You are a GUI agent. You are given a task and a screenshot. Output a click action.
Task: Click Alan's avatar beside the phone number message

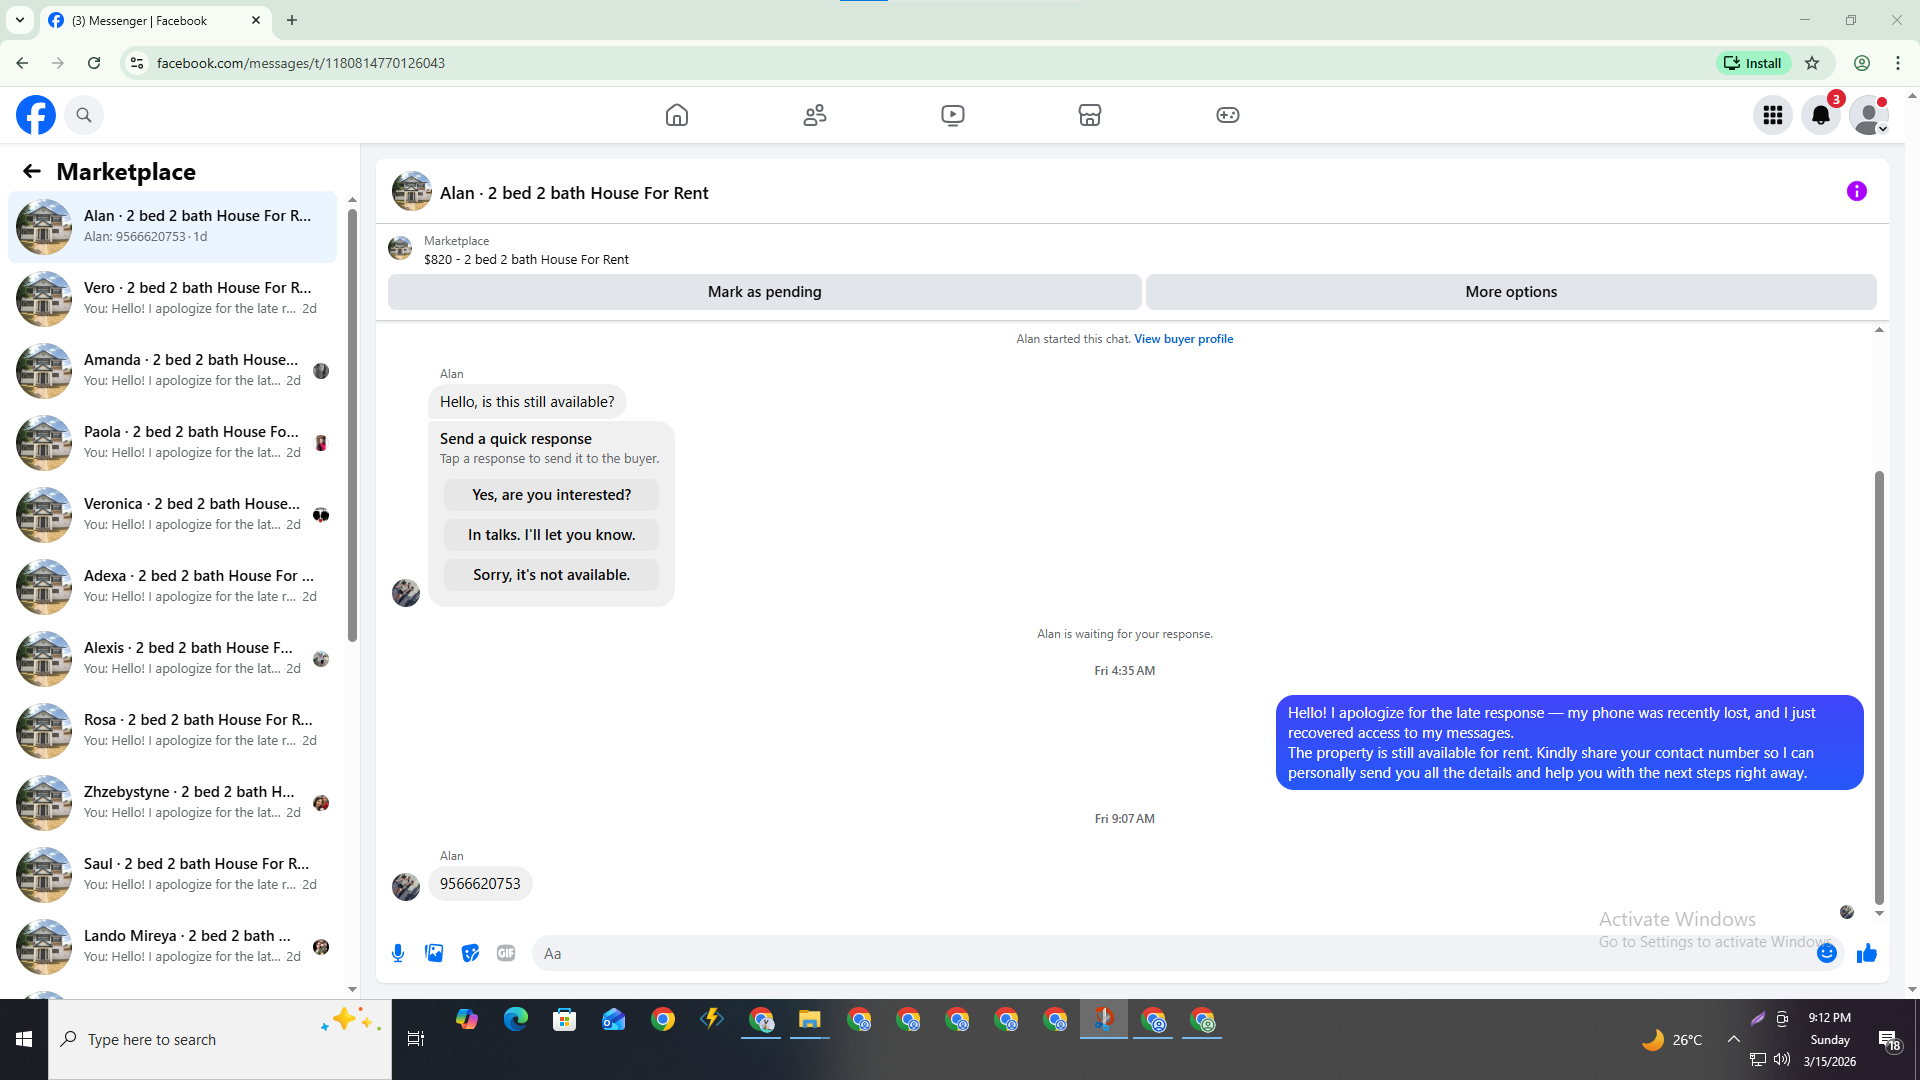click(x=406, y=887)
